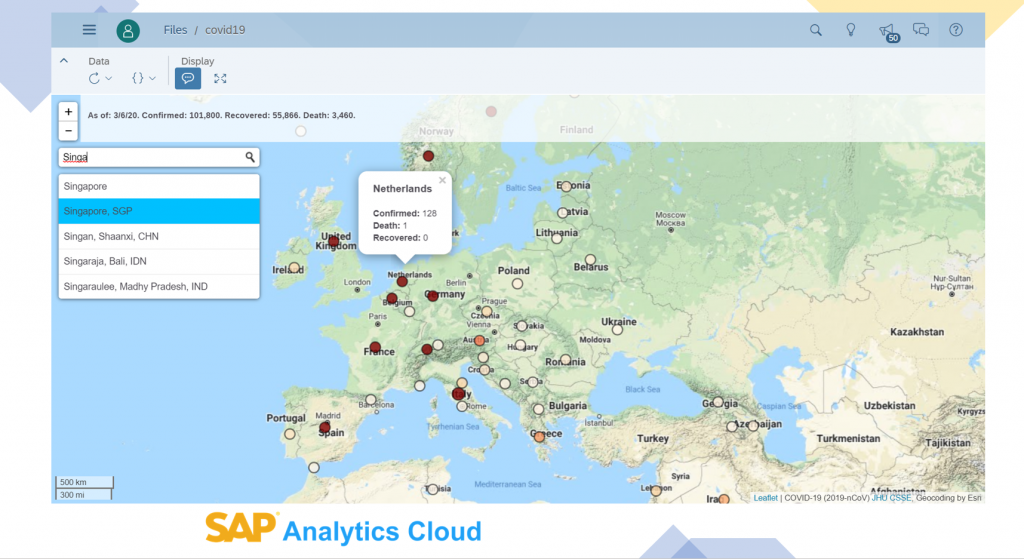This screenshot has height=559, width=1024.
Task: Open the user profile avatar
Action: click(x=128, y=31)
